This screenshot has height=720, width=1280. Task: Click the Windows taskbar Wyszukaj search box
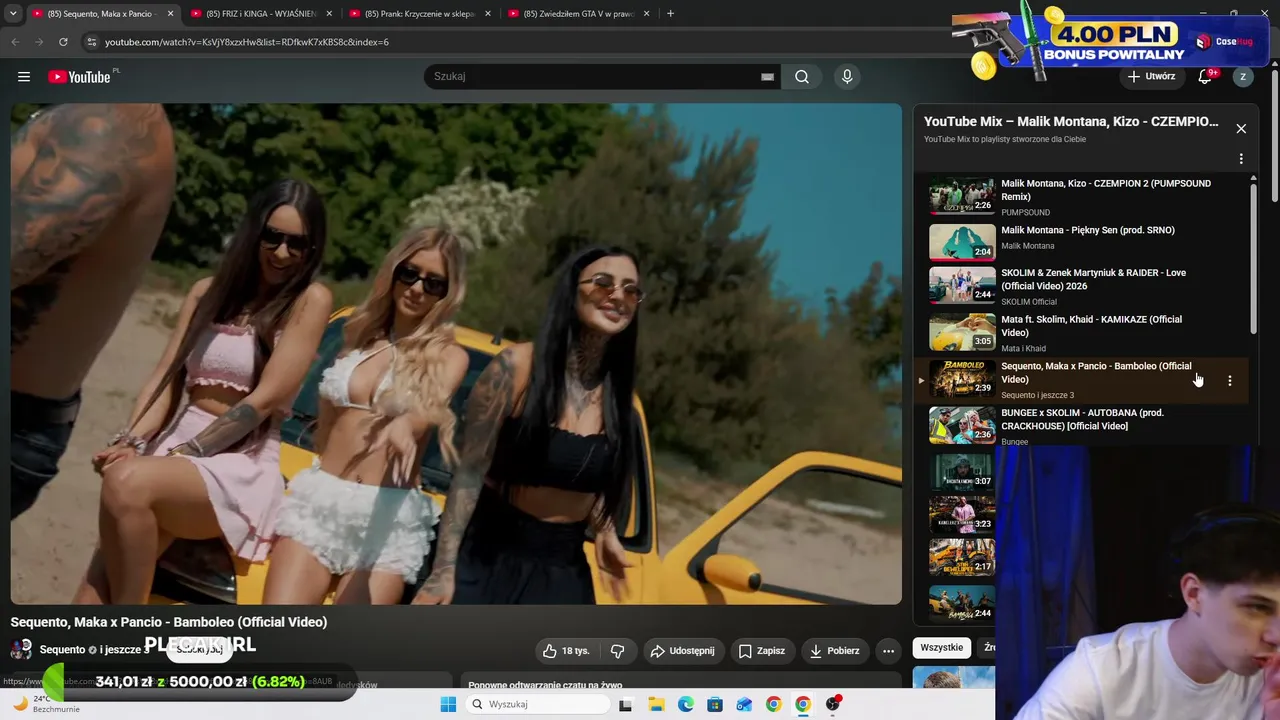(538, 704)
